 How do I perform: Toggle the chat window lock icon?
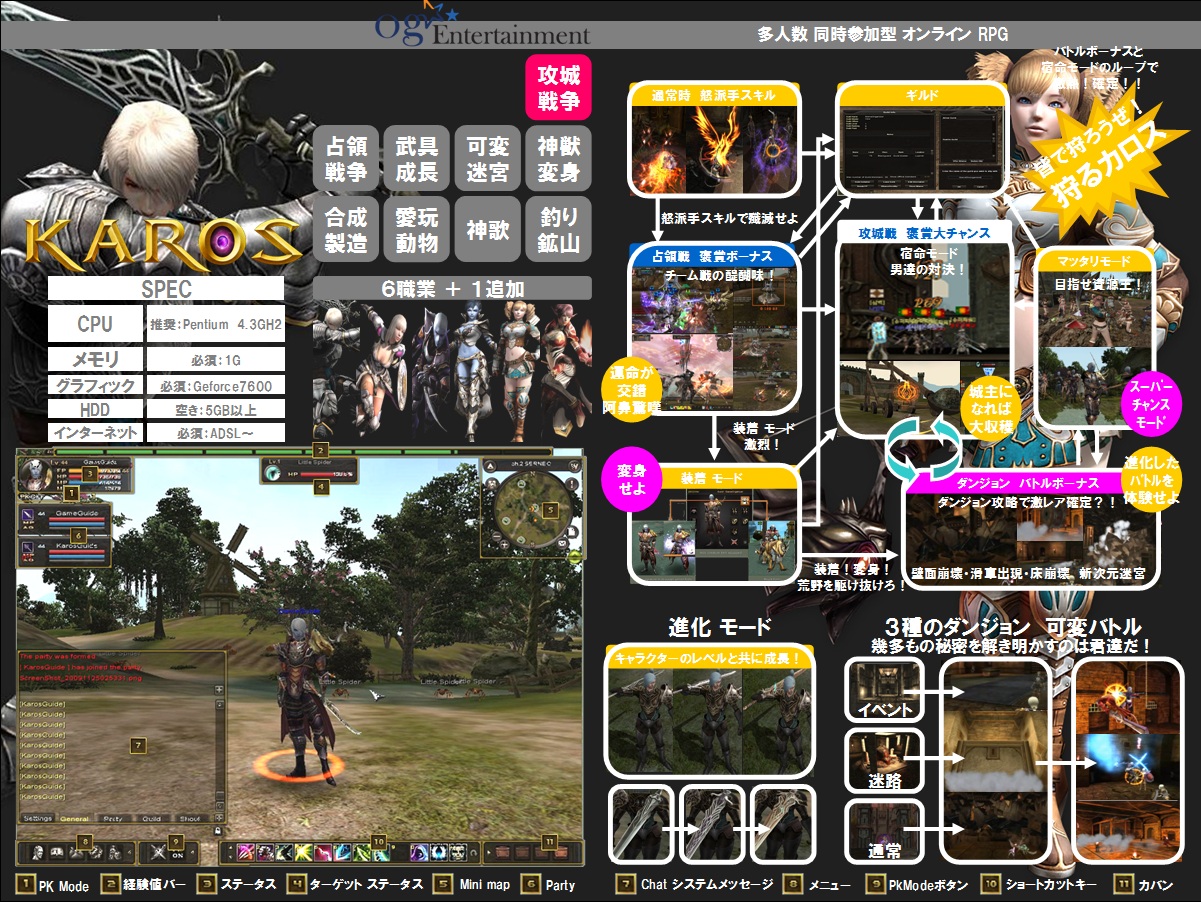tap(218, 831)
